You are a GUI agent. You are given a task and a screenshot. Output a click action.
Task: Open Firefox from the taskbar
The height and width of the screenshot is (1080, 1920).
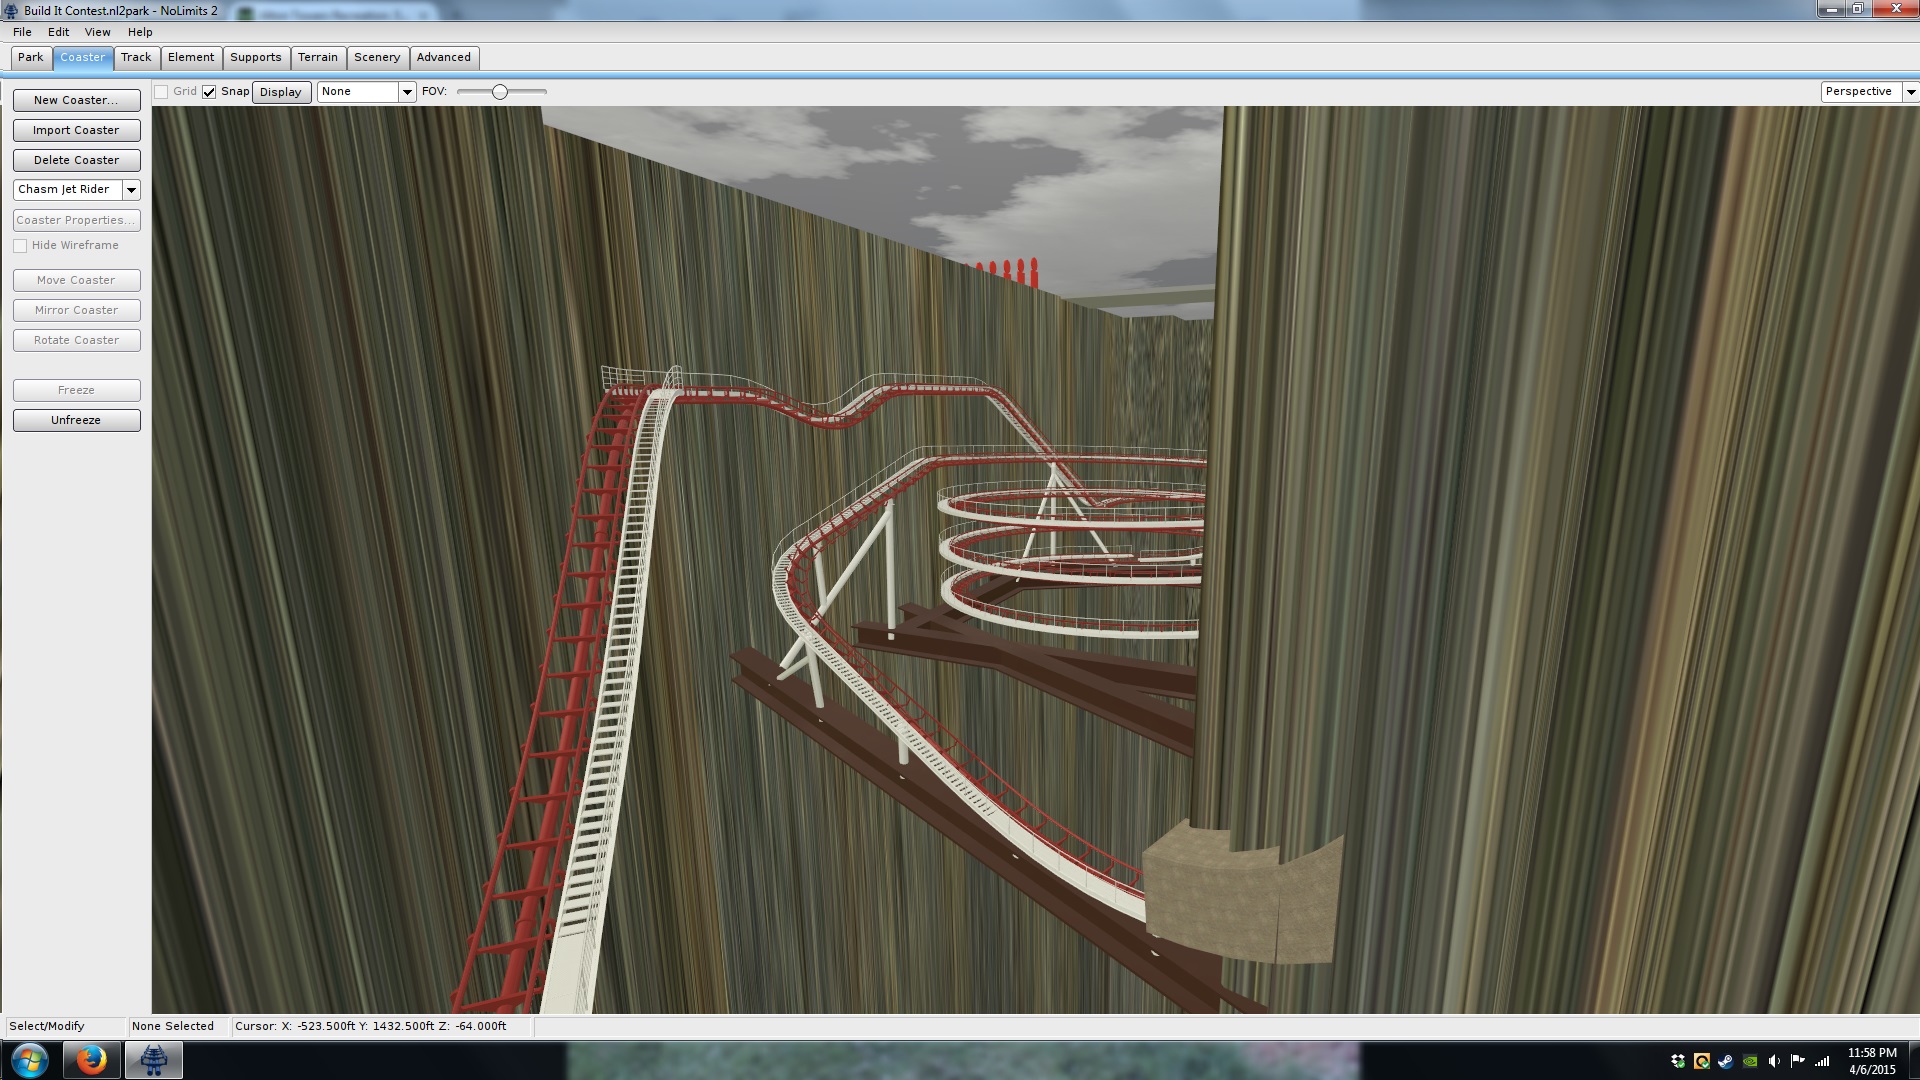coord(91,1060)
